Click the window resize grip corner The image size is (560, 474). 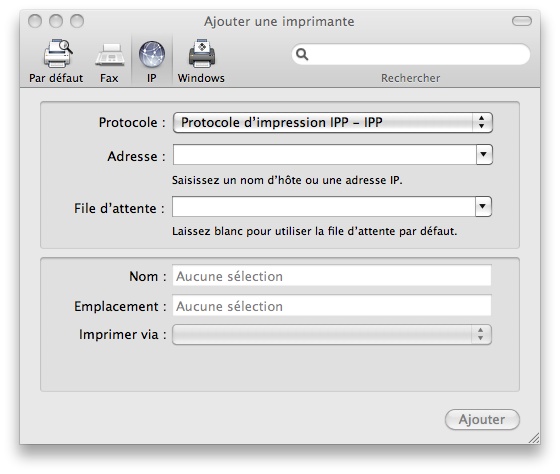pos(534,438)
